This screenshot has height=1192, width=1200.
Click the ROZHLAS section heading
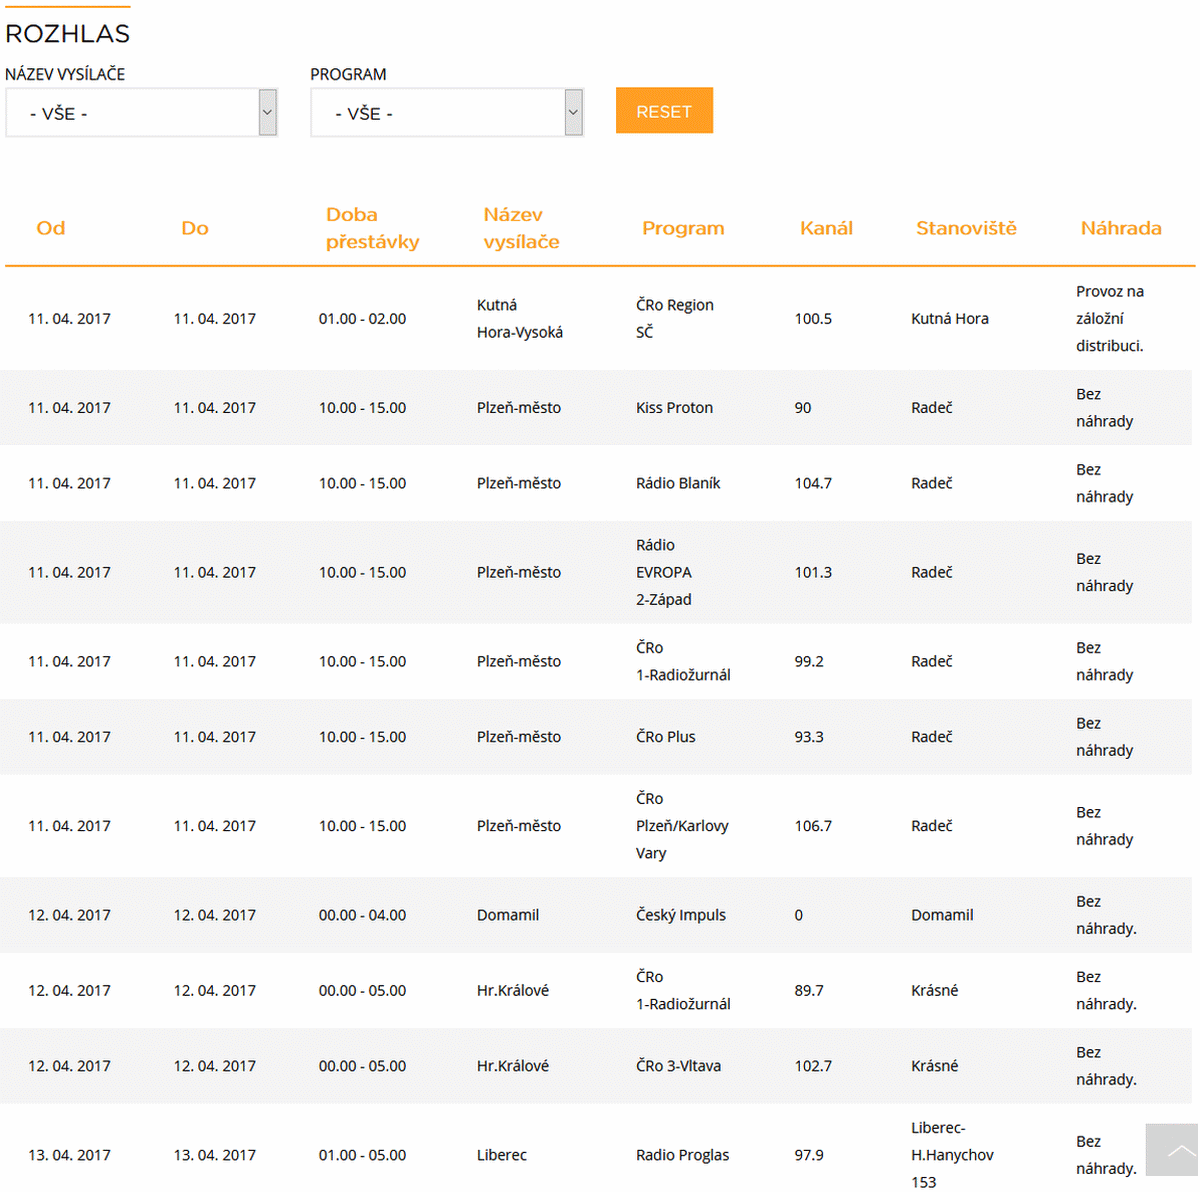point(68,33)
